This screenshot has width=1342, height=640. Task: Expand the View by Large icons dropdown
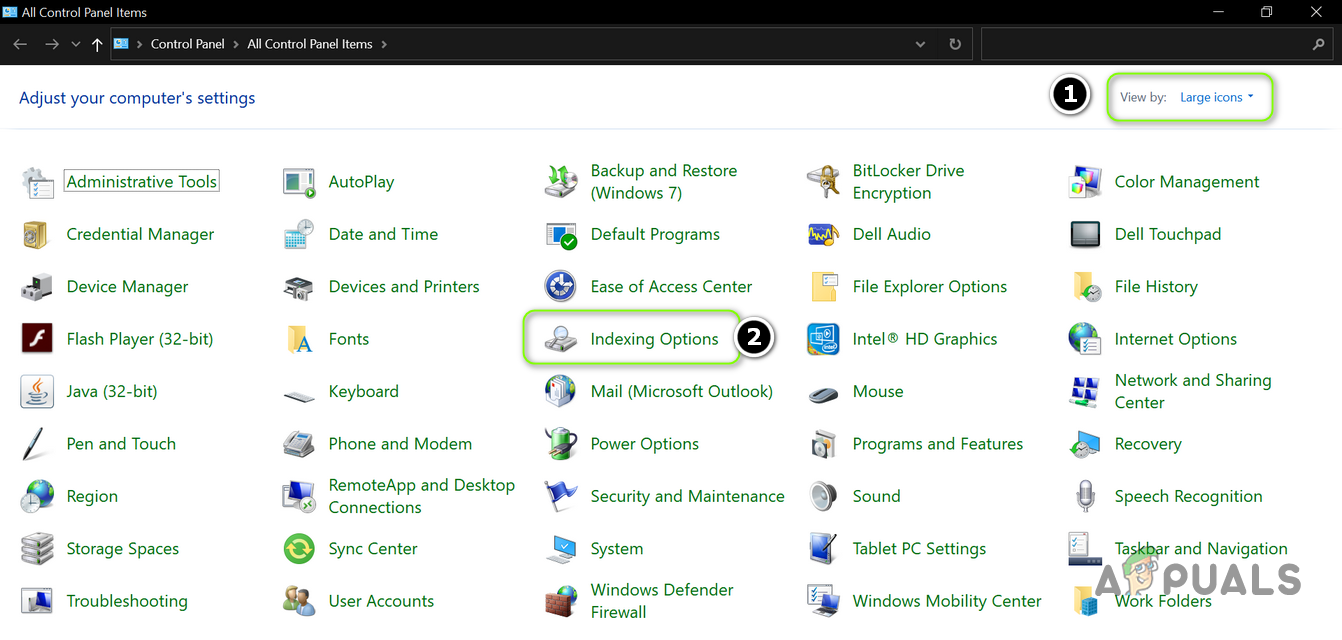[x=1216, y=98]
